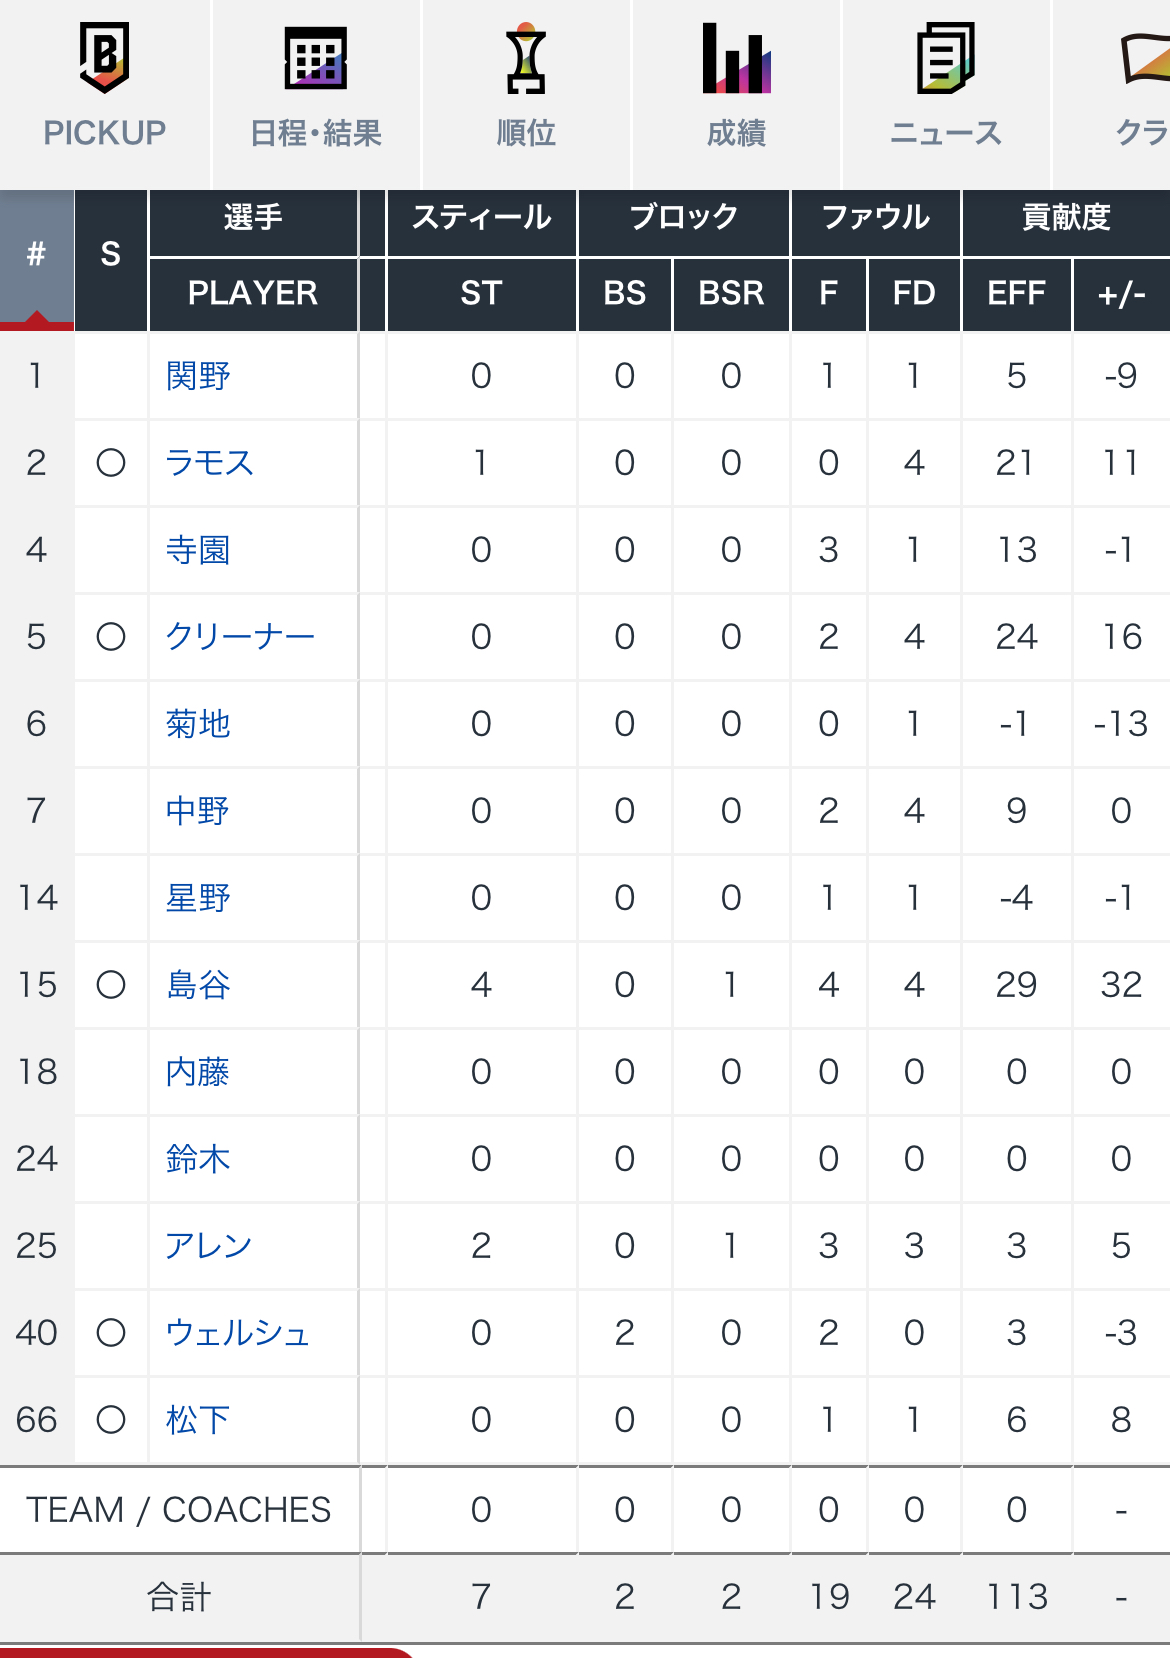The image size is (1170, 1658).
Task: Sort table by EFF column header
Action: click(1016, 294)
